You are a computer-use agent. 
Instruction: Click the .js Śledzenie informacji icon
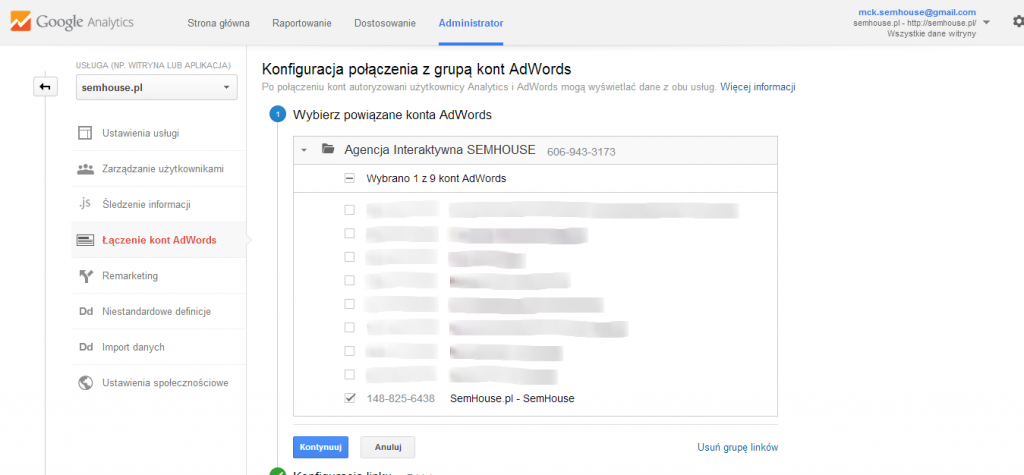point(85,204)
